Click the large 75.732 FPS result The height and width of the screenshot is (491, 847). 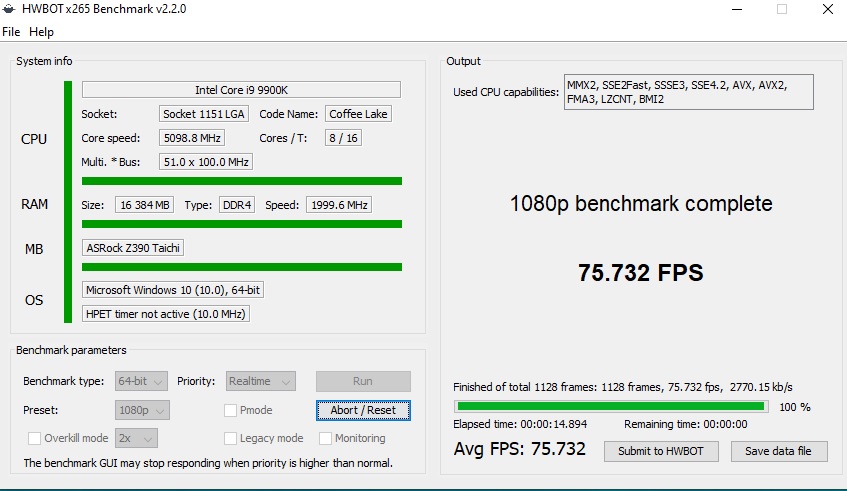tap(641, 273)
